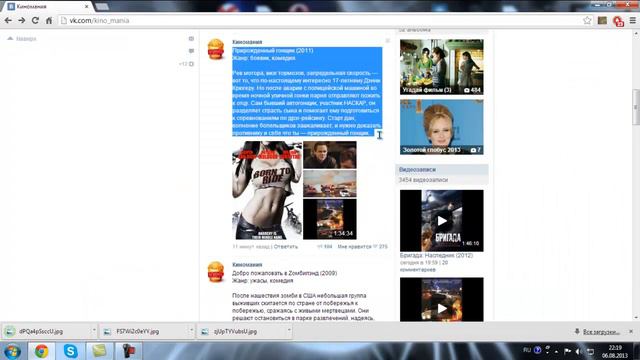Screen dimensions: 640x360
Task: Expand dropdown arrow for FS7Wi2c0eYY.jpg
Action: [x=191, y=330]
